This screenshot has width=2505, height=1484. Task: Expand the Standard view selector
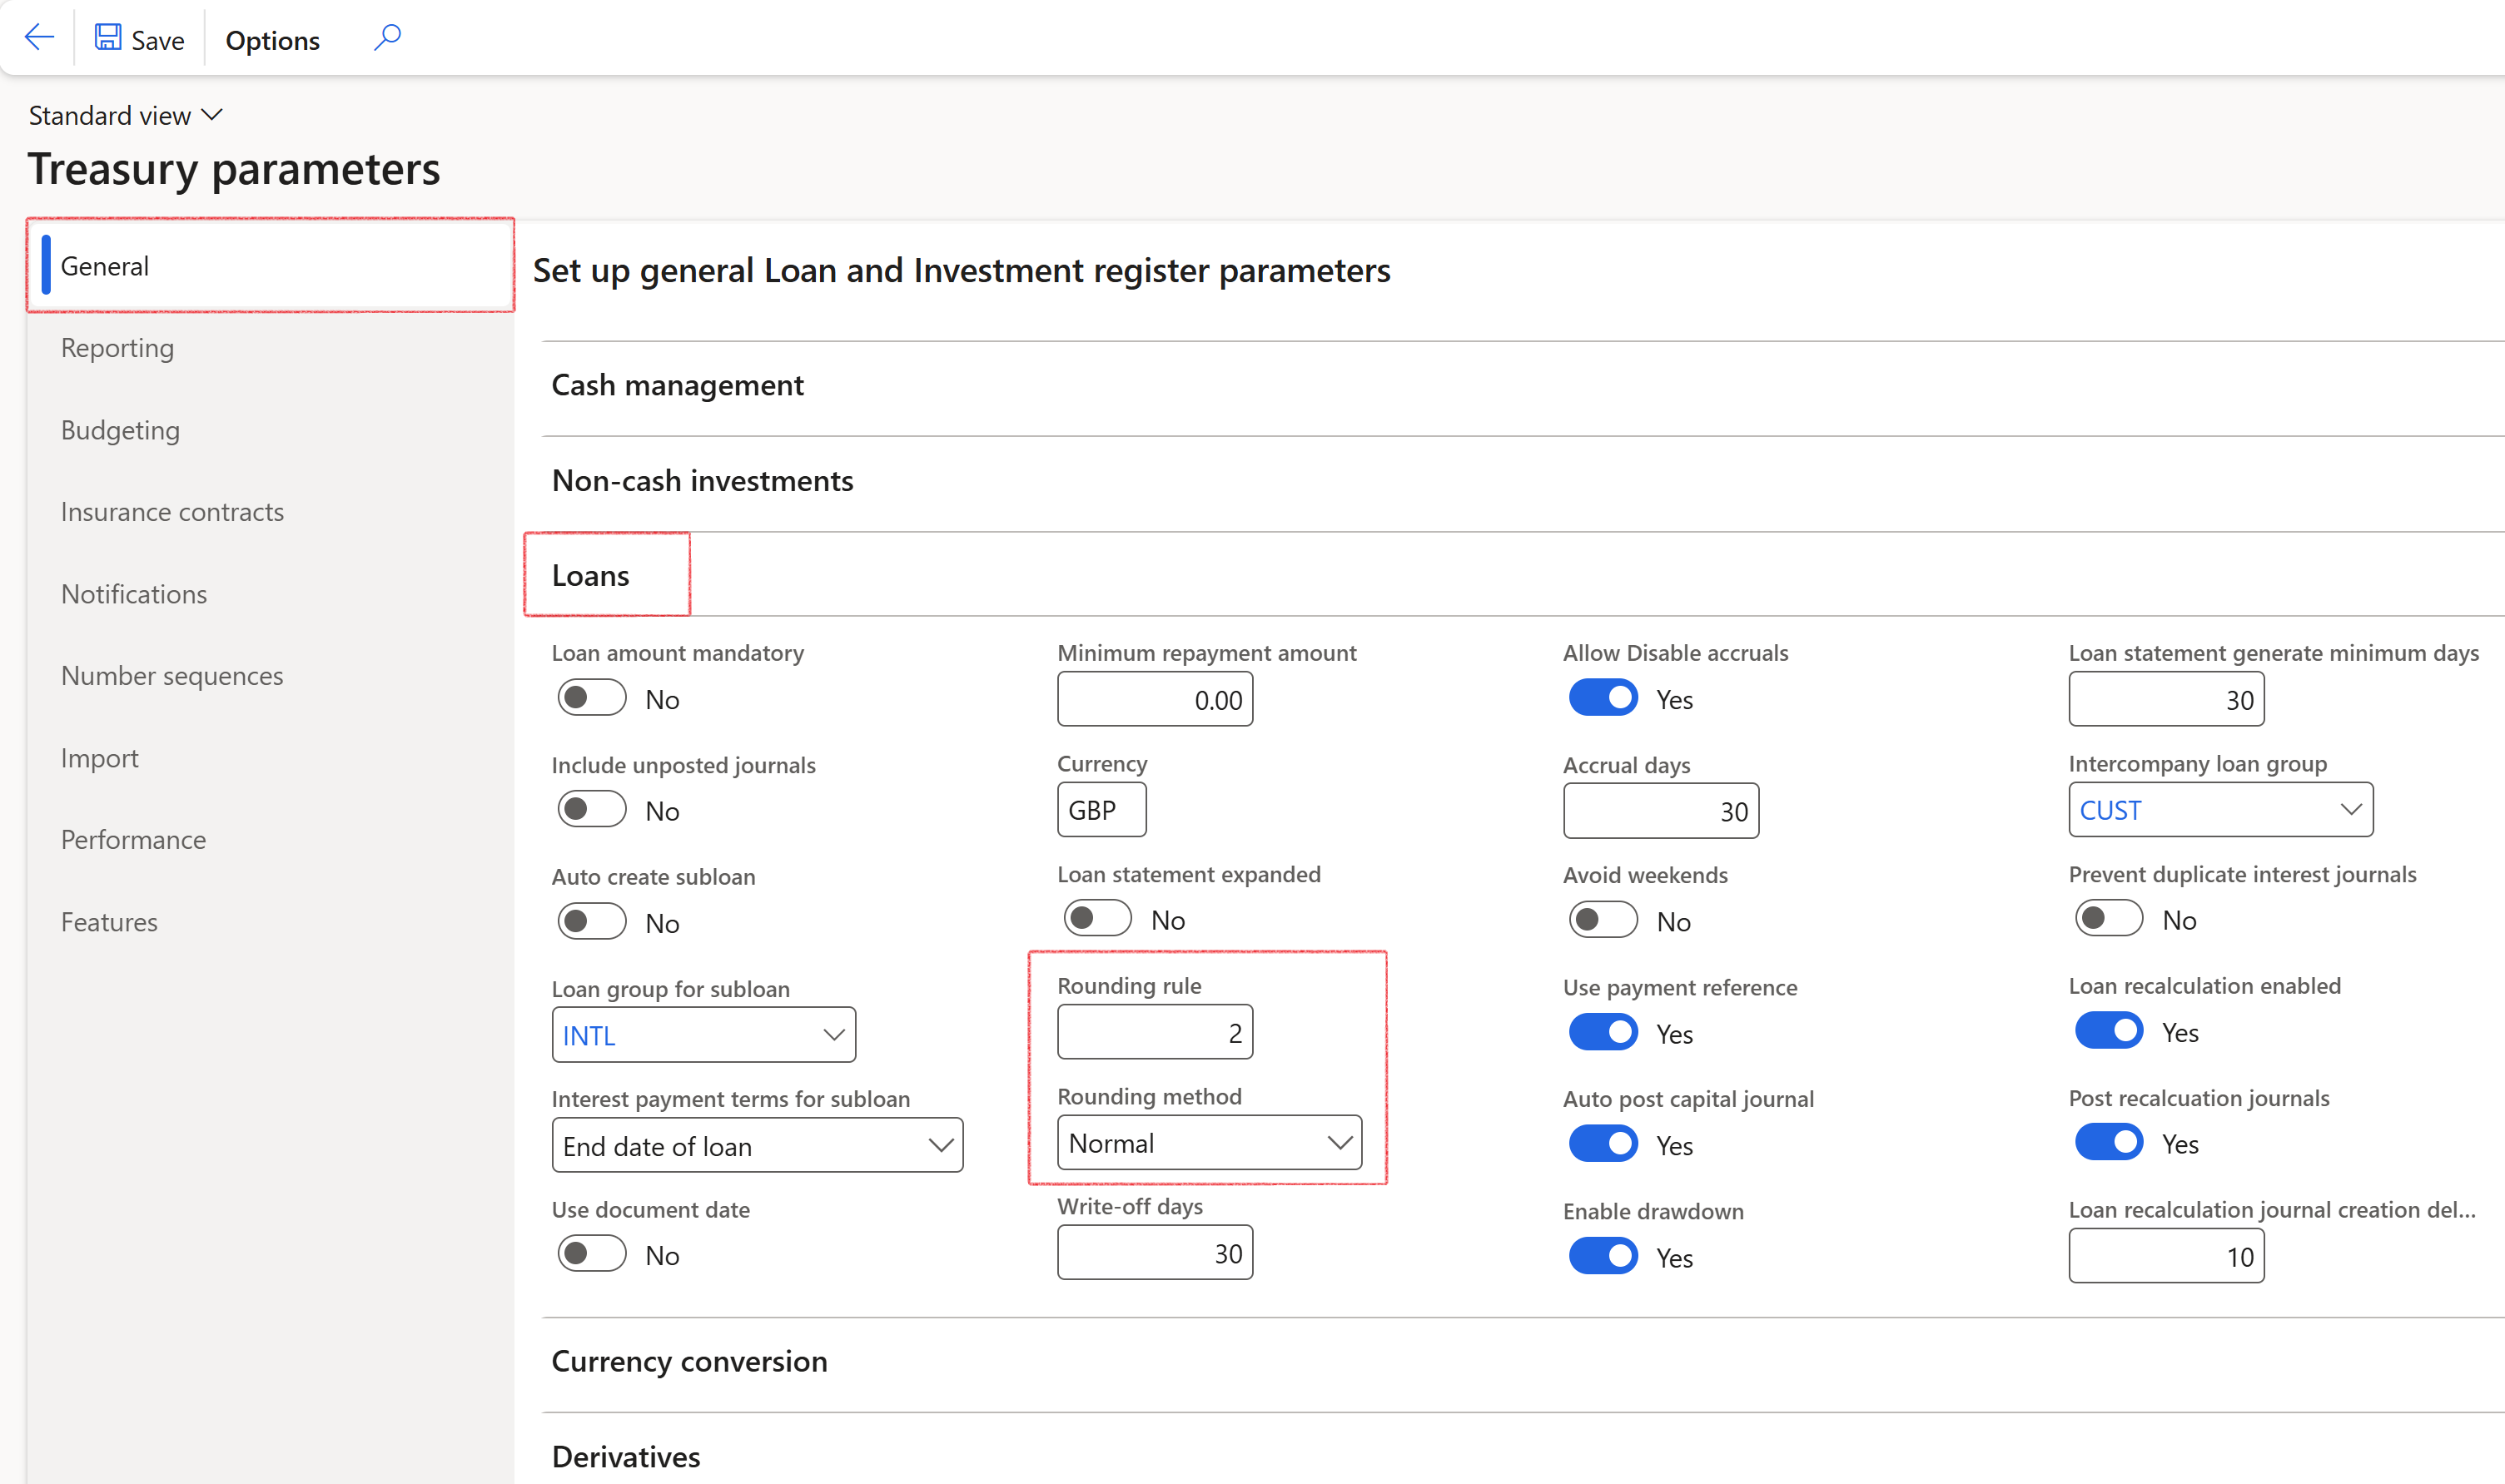tap(125, 115)
